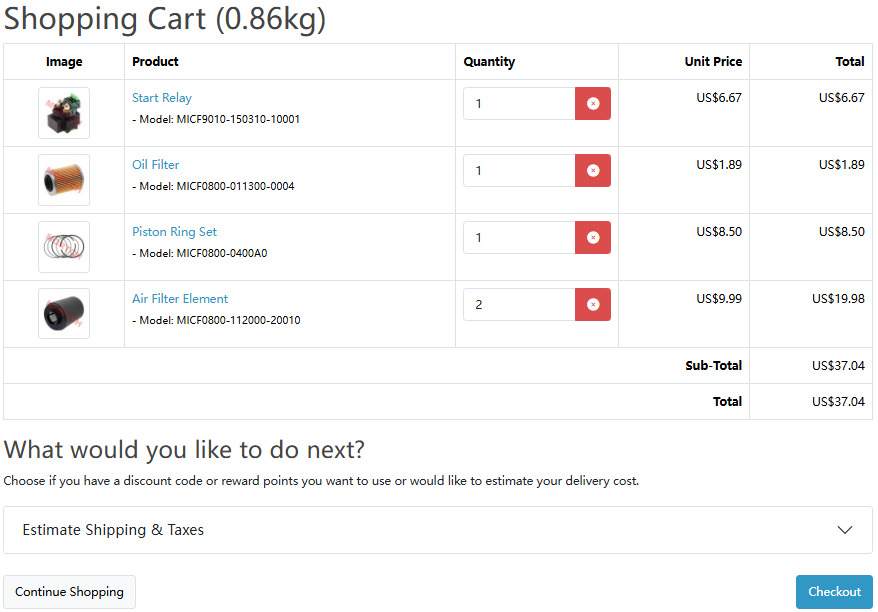Remove the Oil Filter from the cart
This screenshot has height=612, width=878.
[x=591, y=170]
